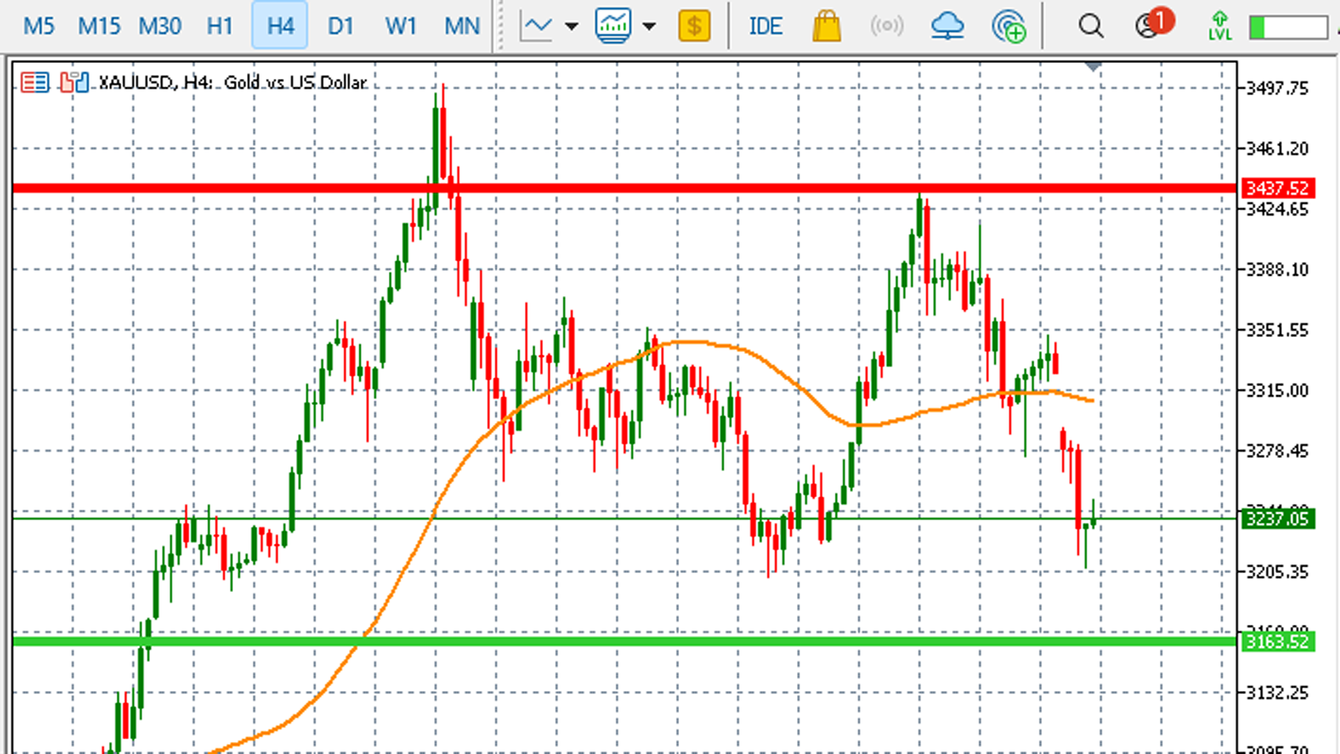
Task: Click the yellow dollar trade icon
Action: point(696,27)
